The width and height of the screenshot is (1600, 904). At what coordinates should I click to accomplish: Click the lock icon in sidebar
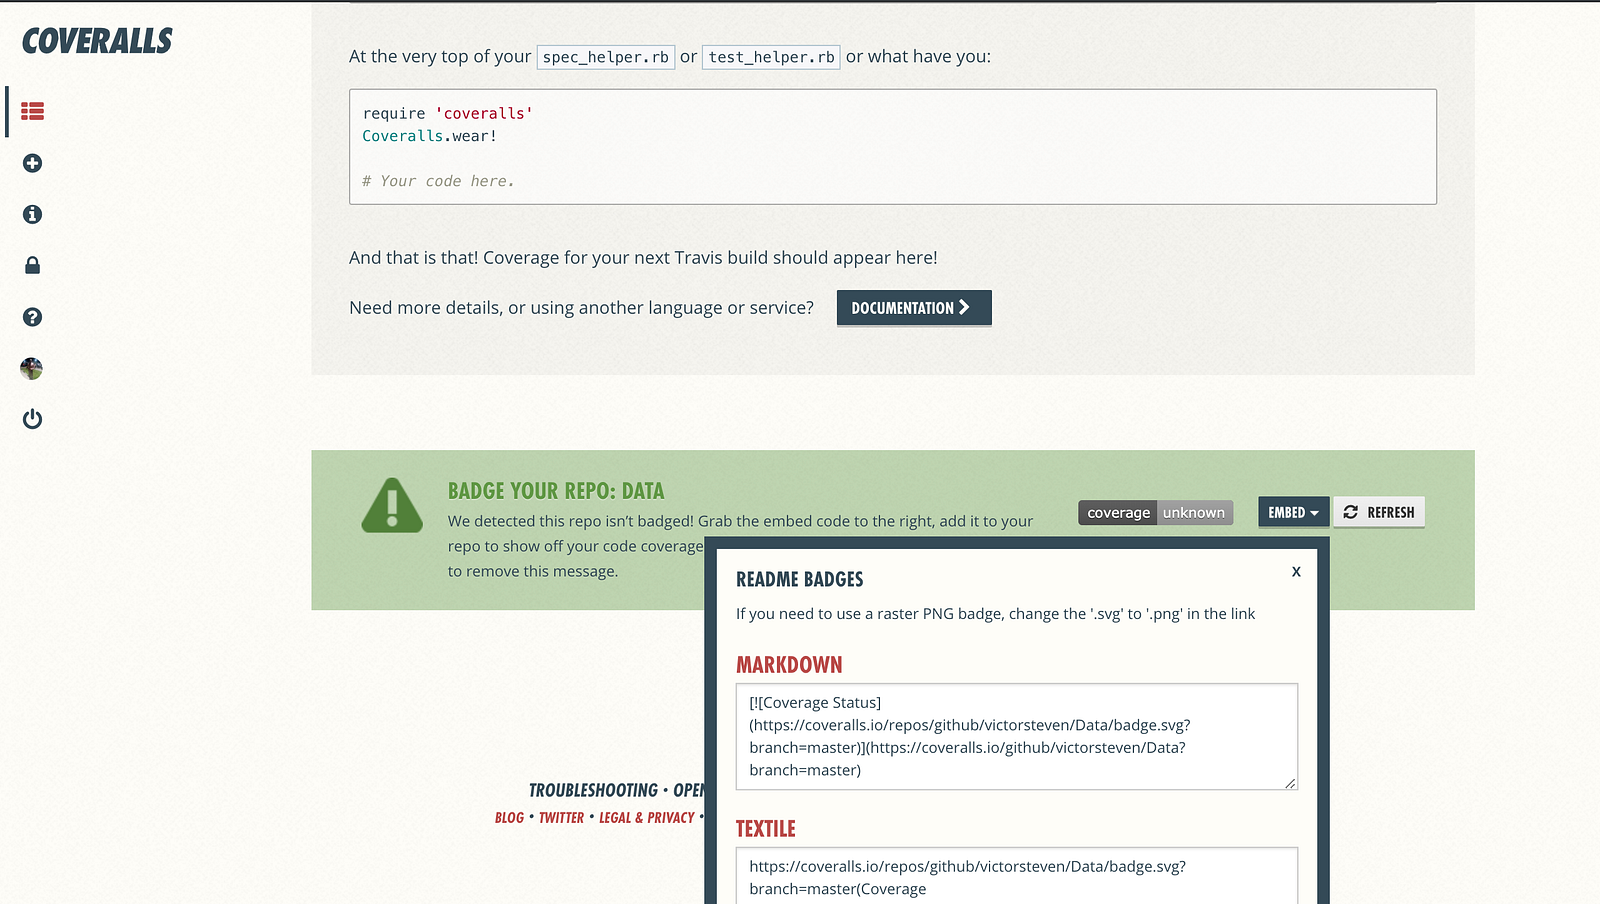coord(32,265)
